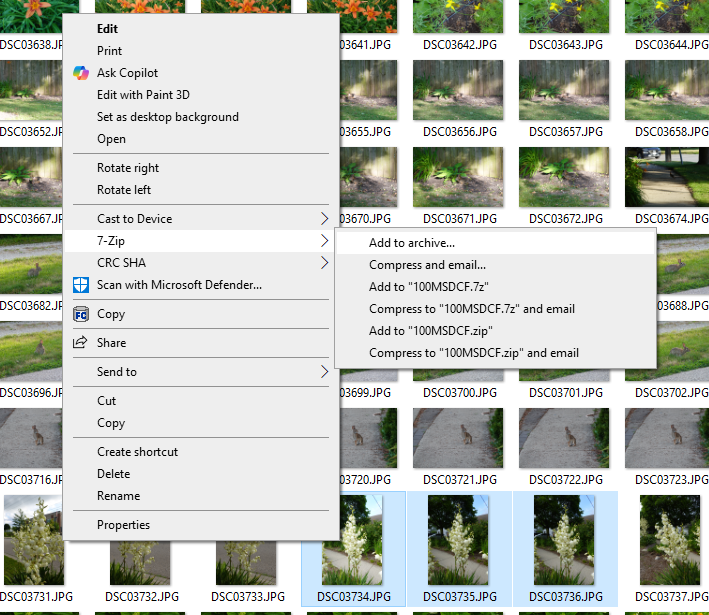Click the DSC03722.JPG rabbit thumbnail

564,438
